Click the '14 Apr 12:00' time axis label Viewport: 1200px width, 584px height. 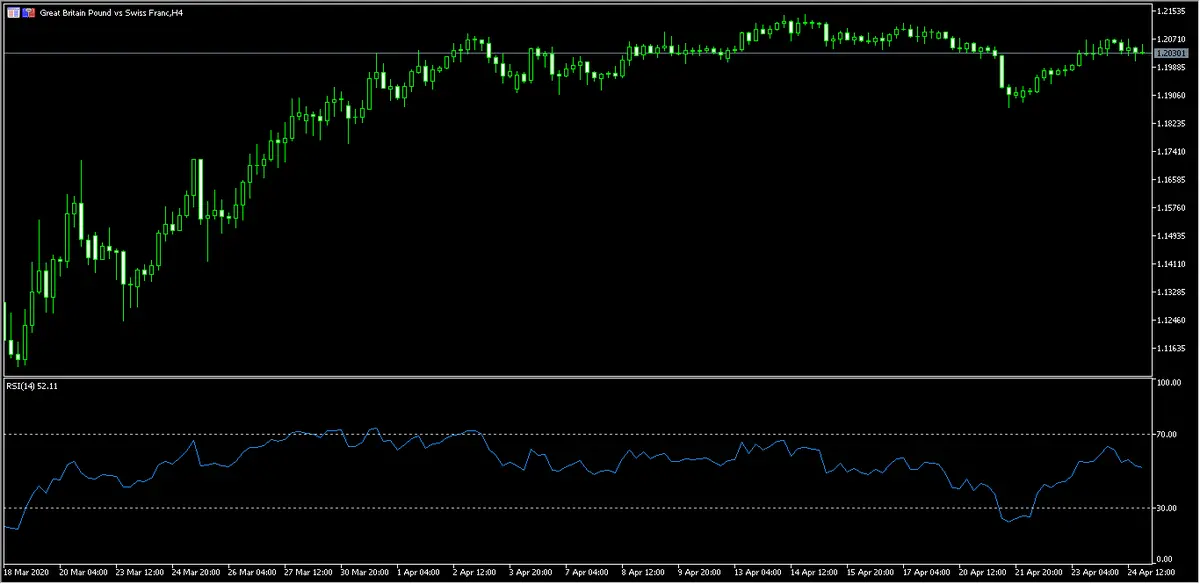pyautogui.click(x=812, y=574)
